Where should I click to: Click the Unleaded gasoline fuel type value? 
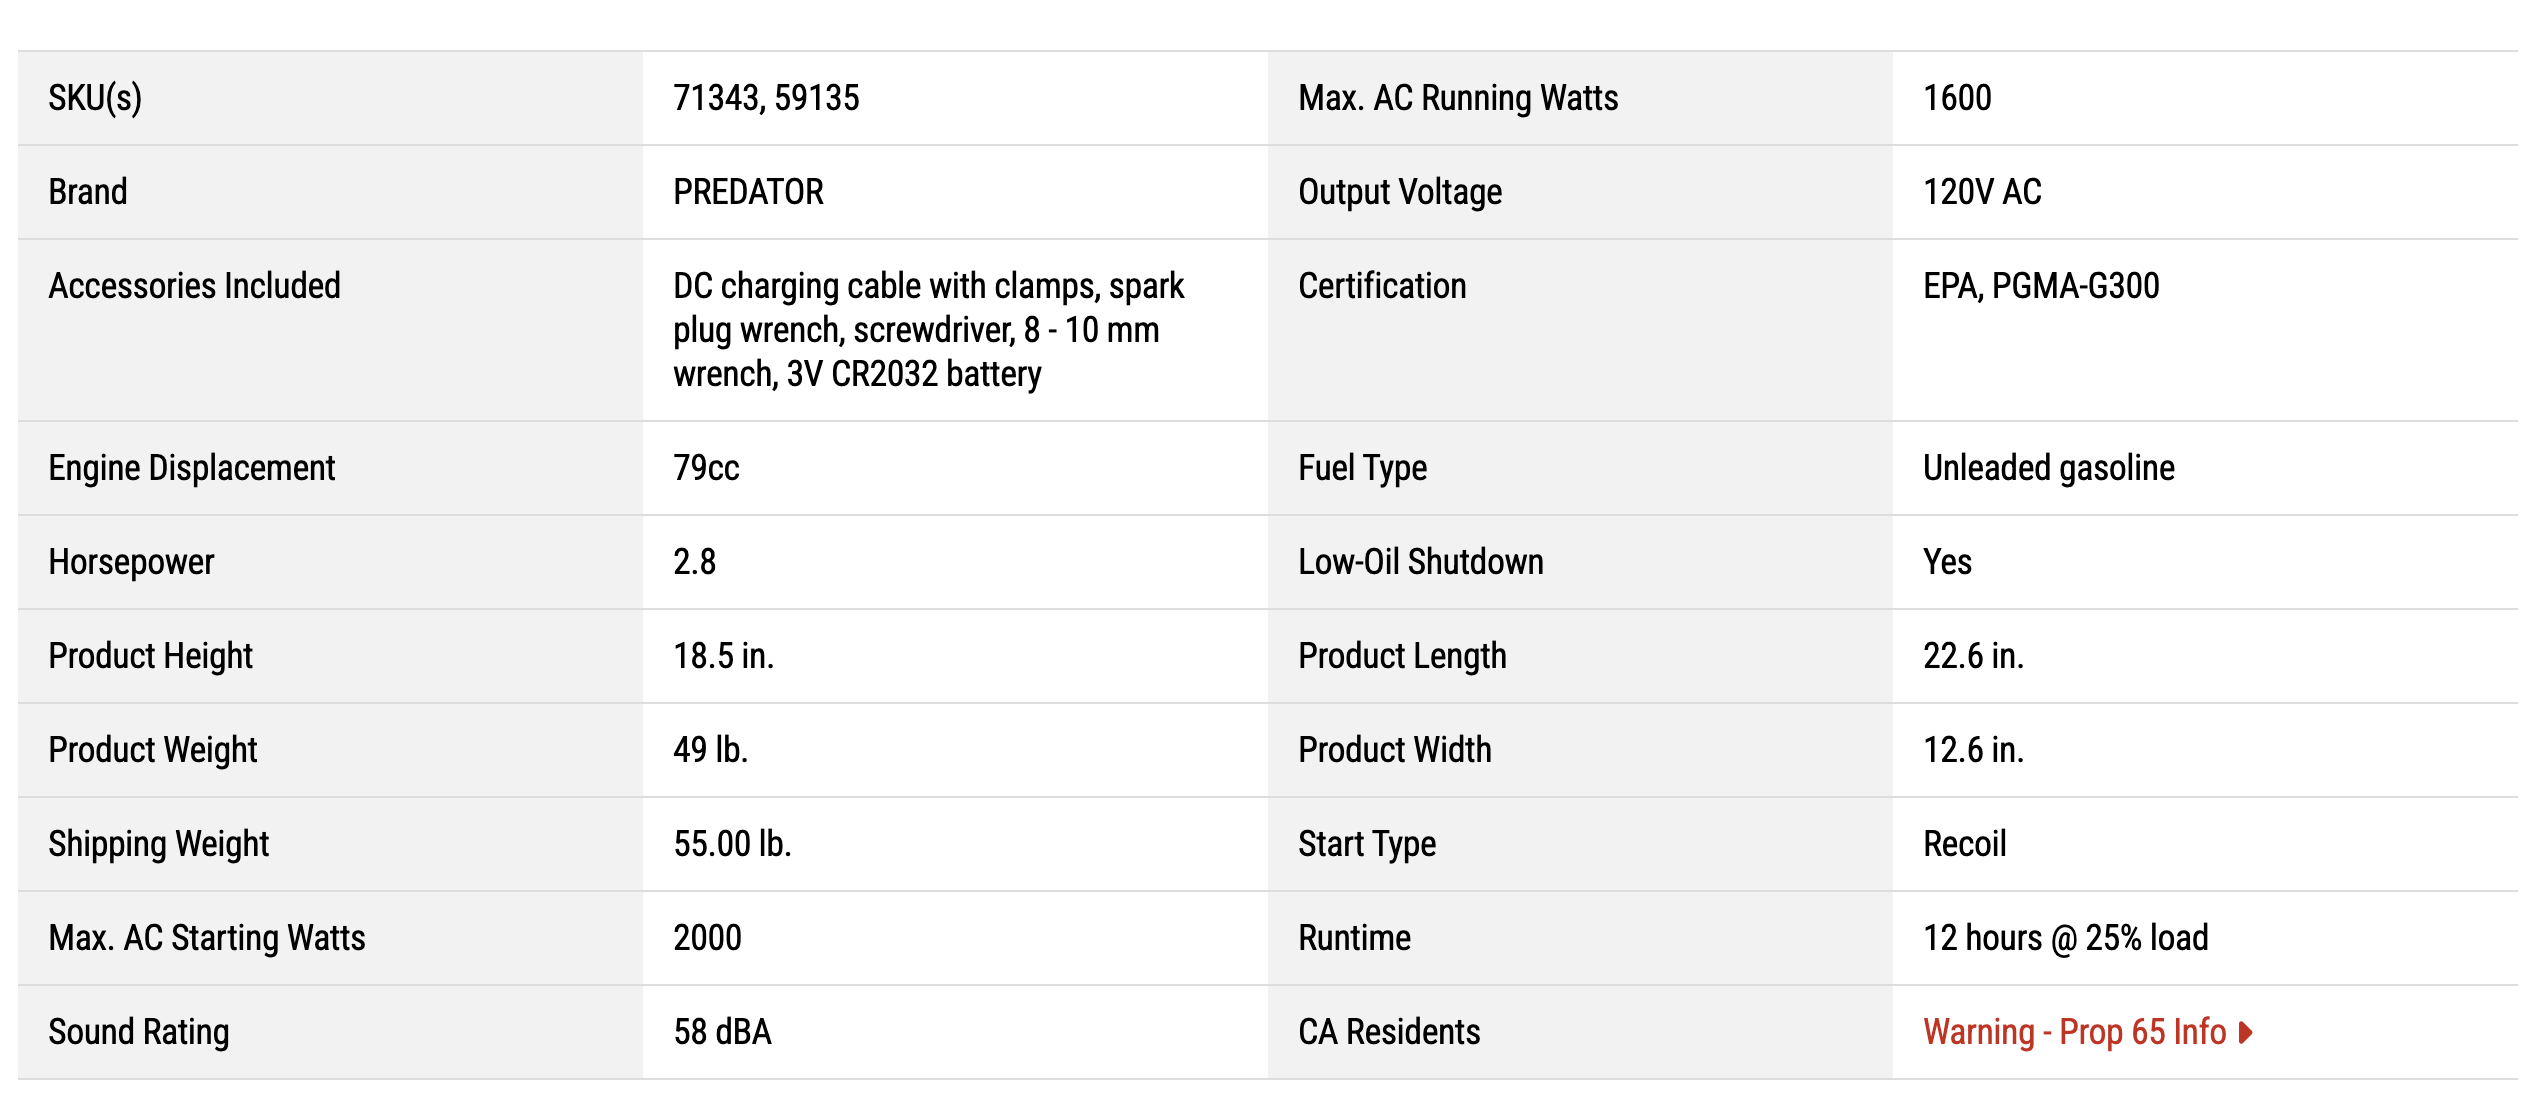tap(2049, 468)
